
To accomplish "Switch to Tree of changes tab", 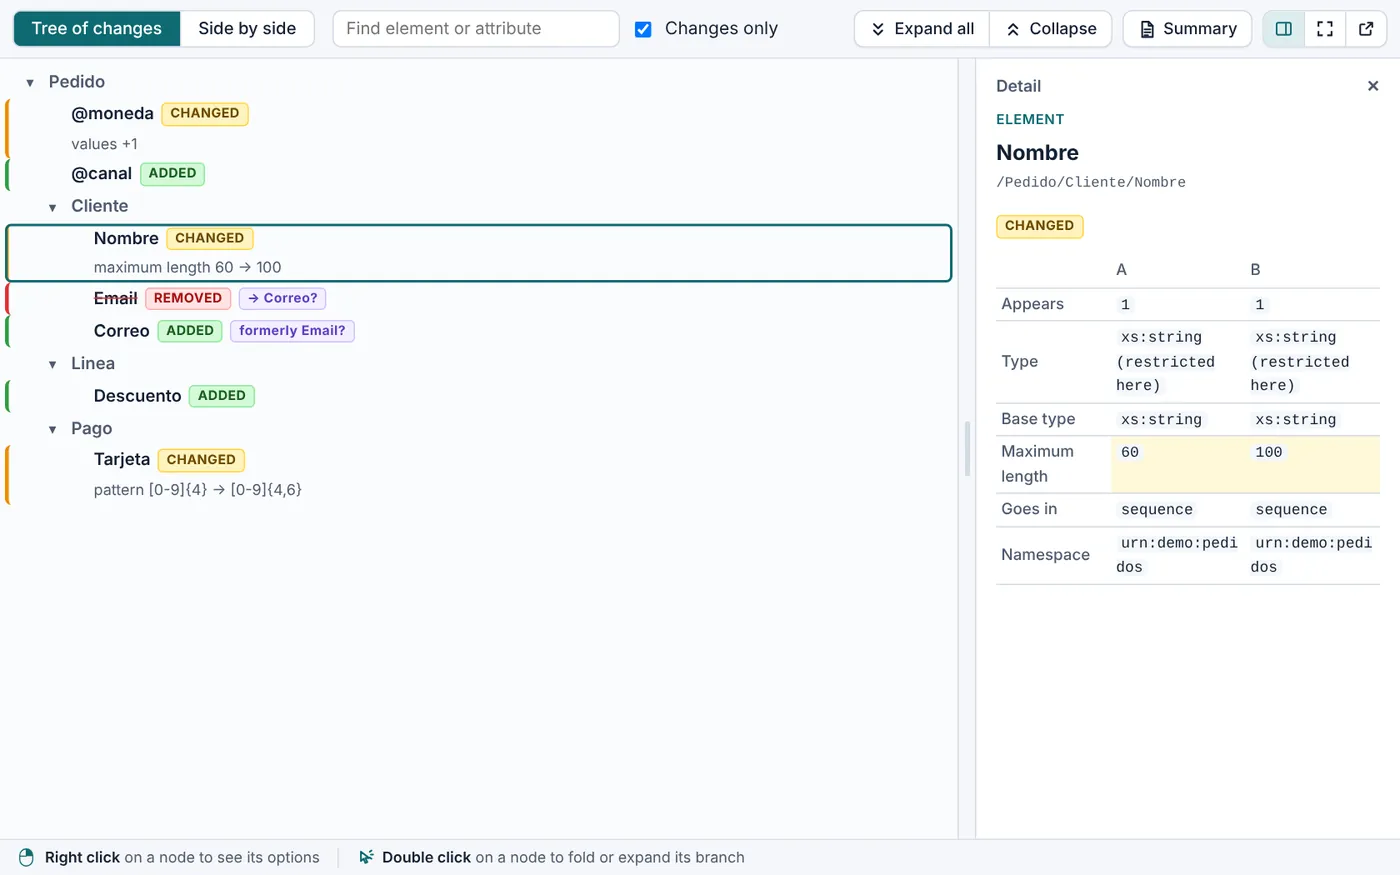I will tap(96, 29).
